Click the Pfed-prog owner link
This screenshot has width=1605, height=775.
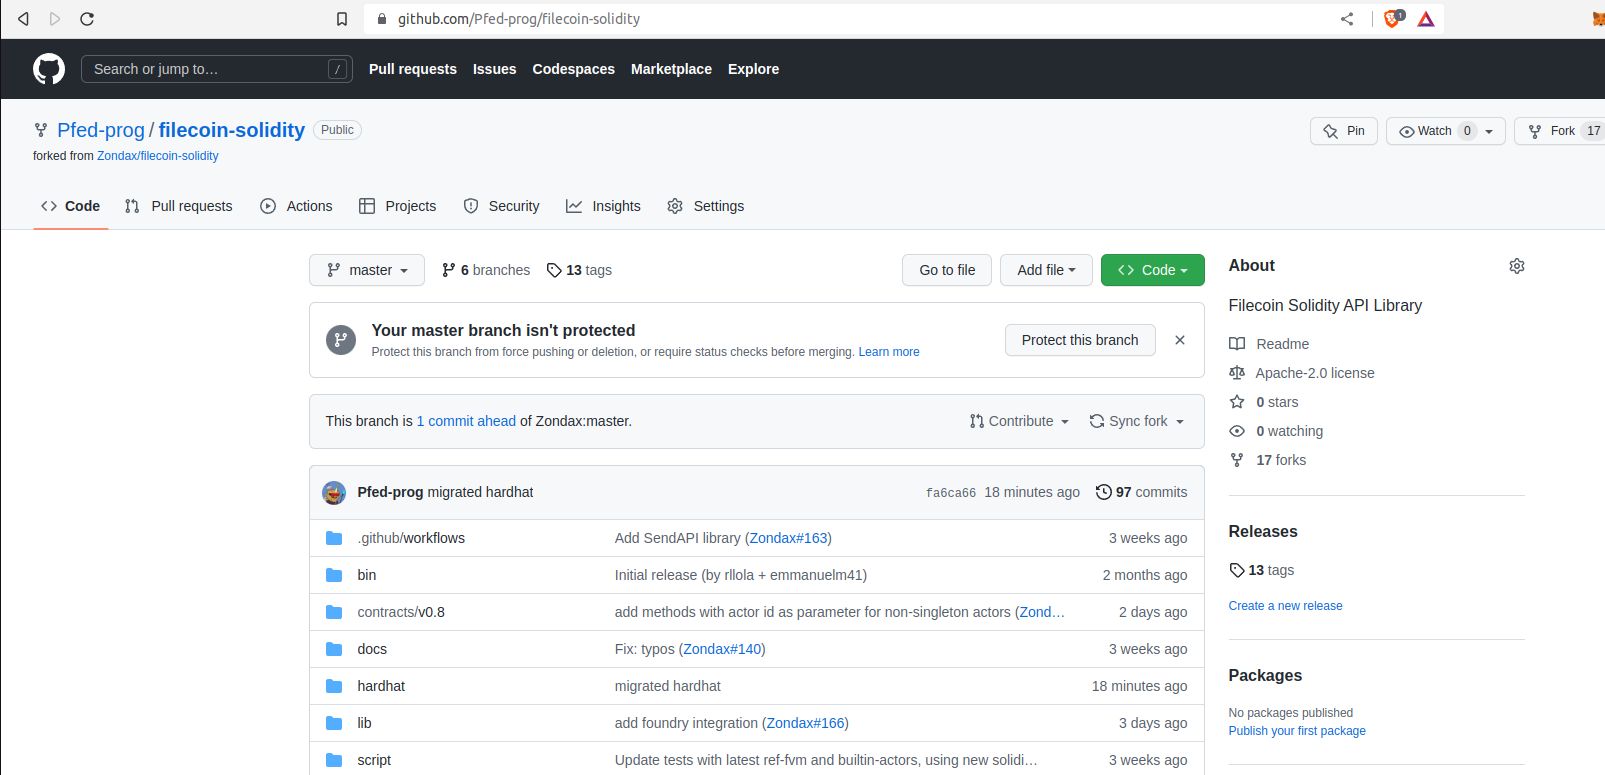tap(101, 130)
